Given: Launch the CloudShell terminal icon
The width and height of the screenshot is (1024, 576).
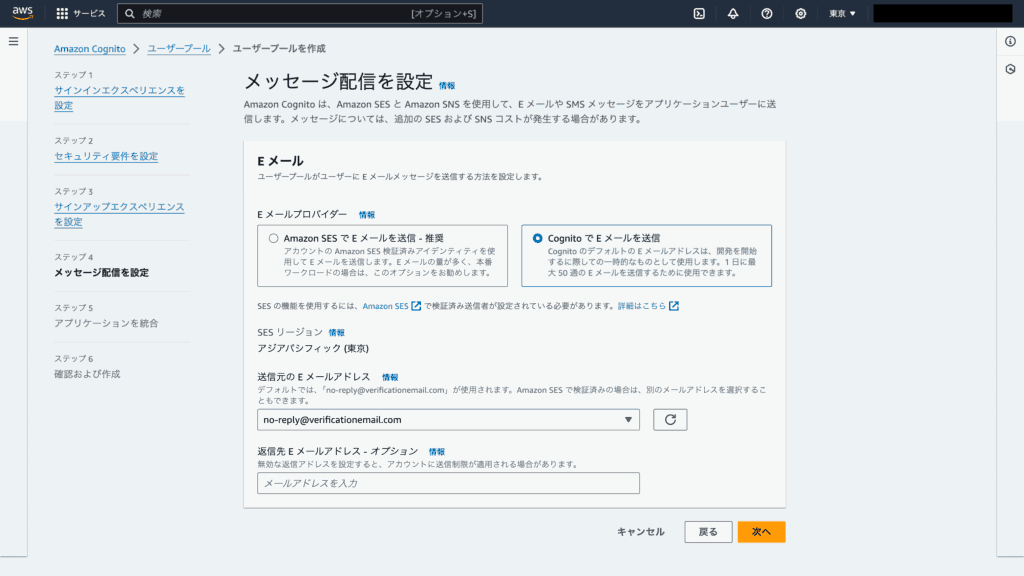Looking at the screenshot, I should click(699, 14).
